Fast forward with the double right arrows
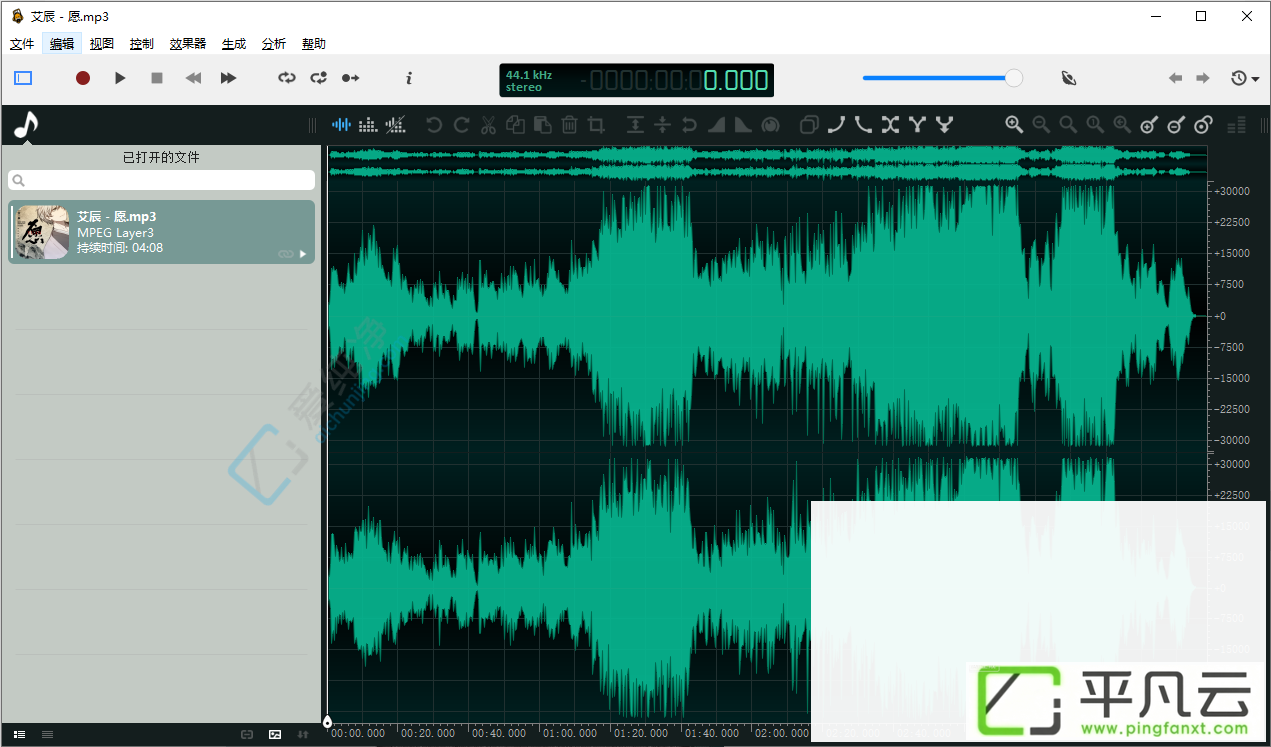Screen dimensions: 1271x747 tap(228, 78)
